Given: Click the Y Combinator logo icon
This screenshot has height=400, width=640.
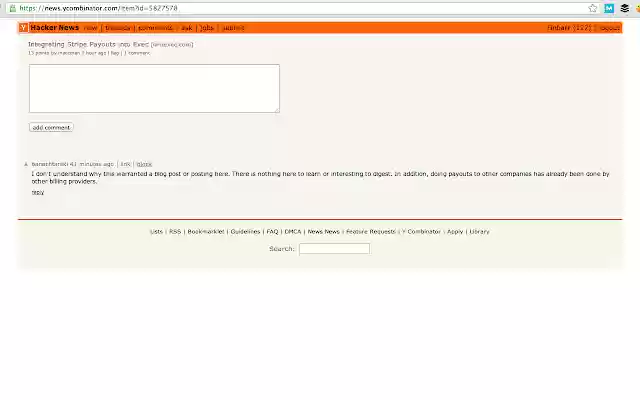Looking at the screenshot, I should pyautogui.click(x=23, y=28).
